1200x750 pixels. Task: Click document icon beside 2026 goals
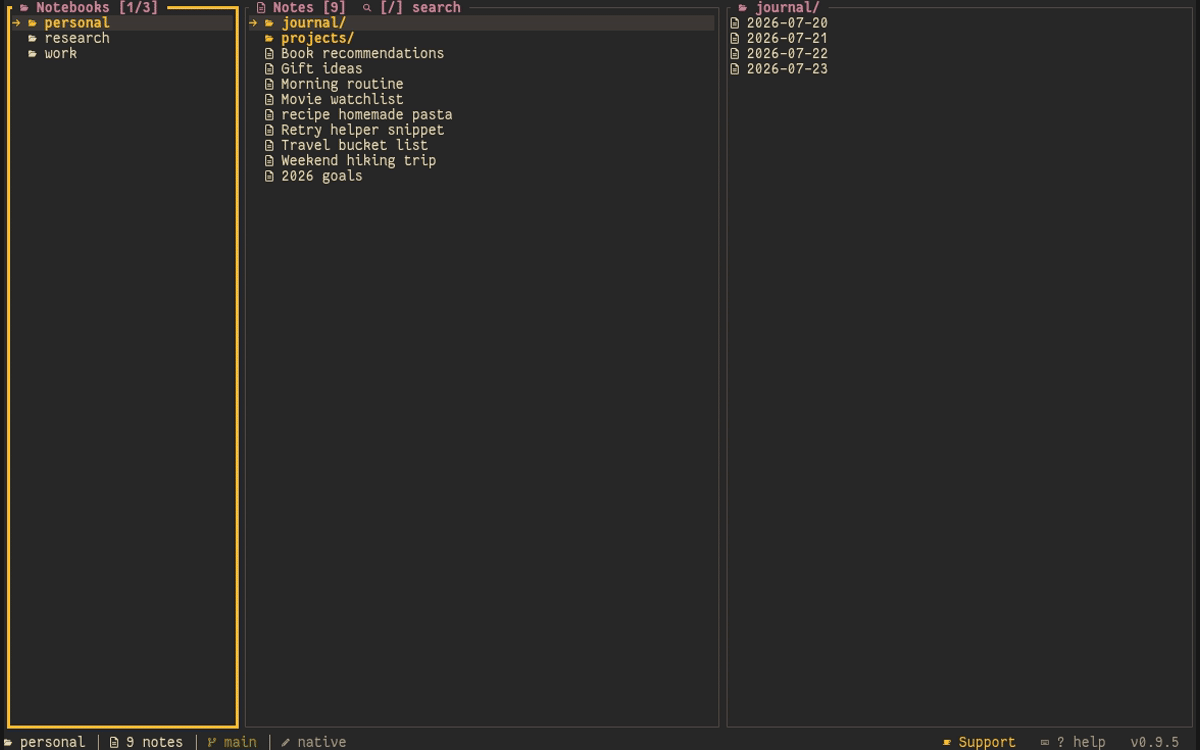(x=269, y=176)
